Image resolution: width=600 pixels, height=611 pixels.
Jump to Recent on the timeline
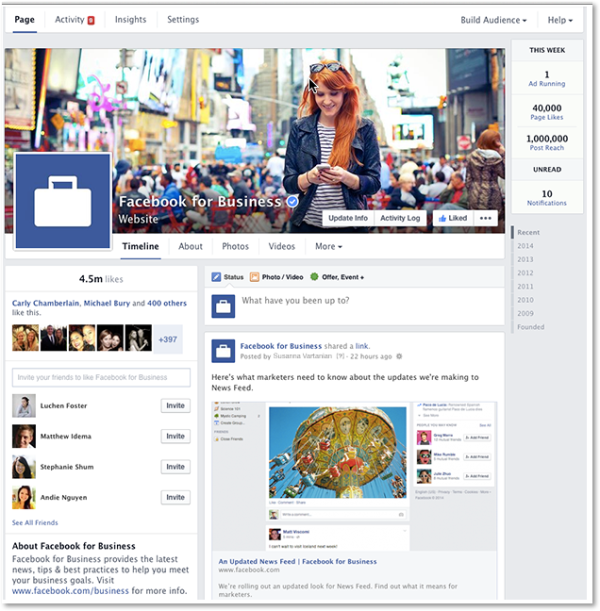click(x=529, y=233)
